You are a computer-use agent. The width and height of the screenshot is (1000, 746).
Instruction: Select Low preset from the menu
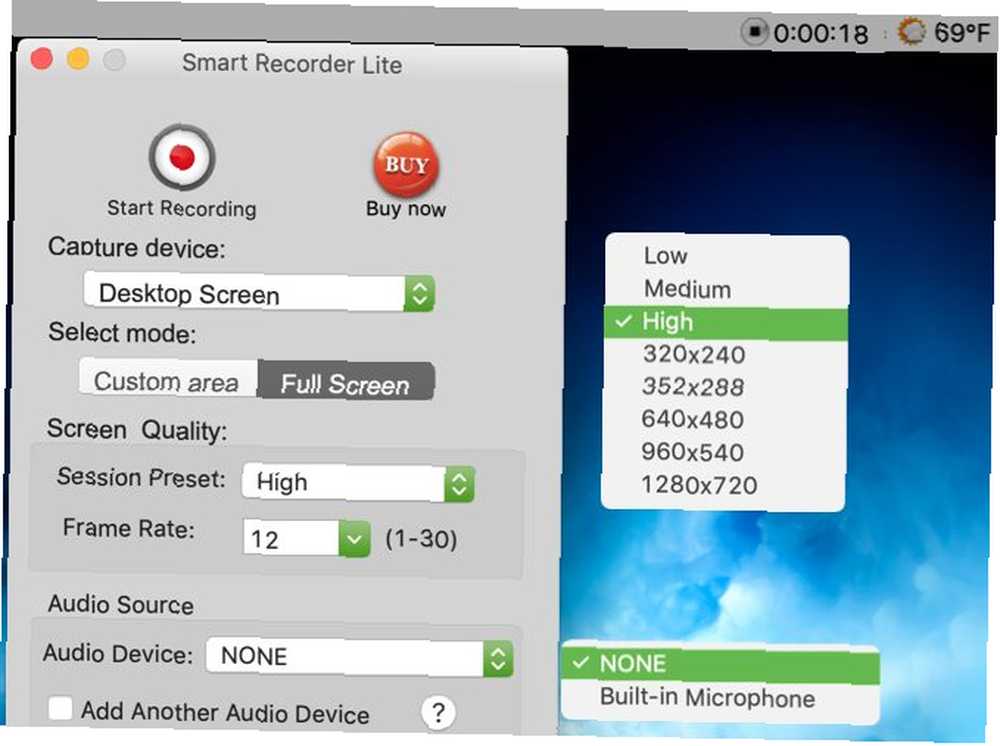[726, 255]
